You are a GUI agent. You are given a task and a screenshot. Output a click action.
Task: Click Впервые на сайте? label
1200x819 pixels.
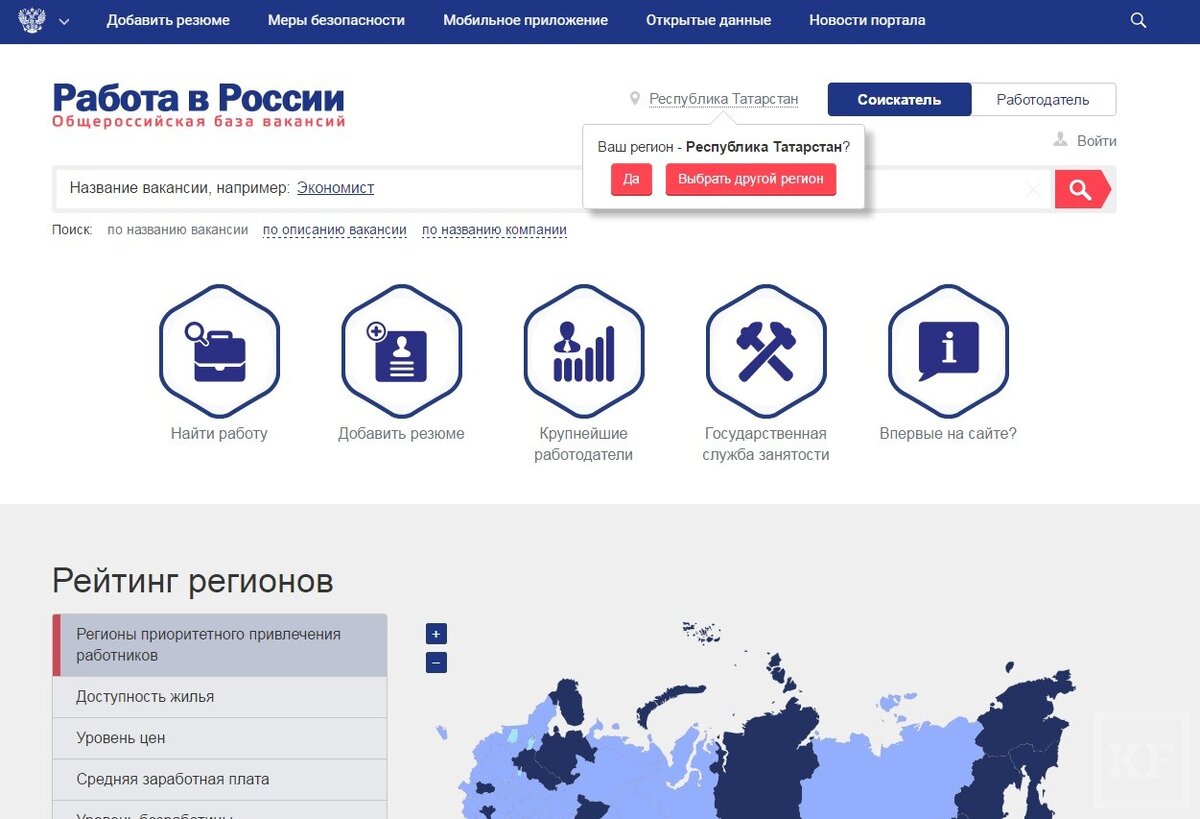948,434
